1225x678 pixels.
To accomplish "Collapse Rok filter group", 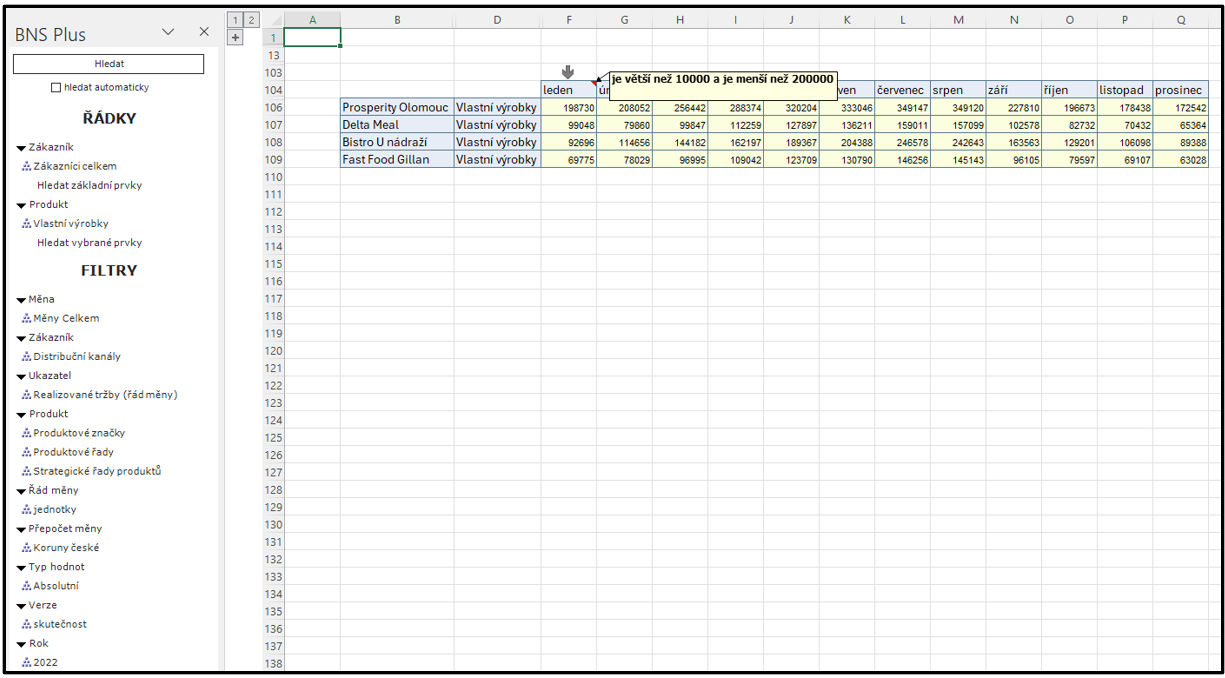I will pos(21,644).
